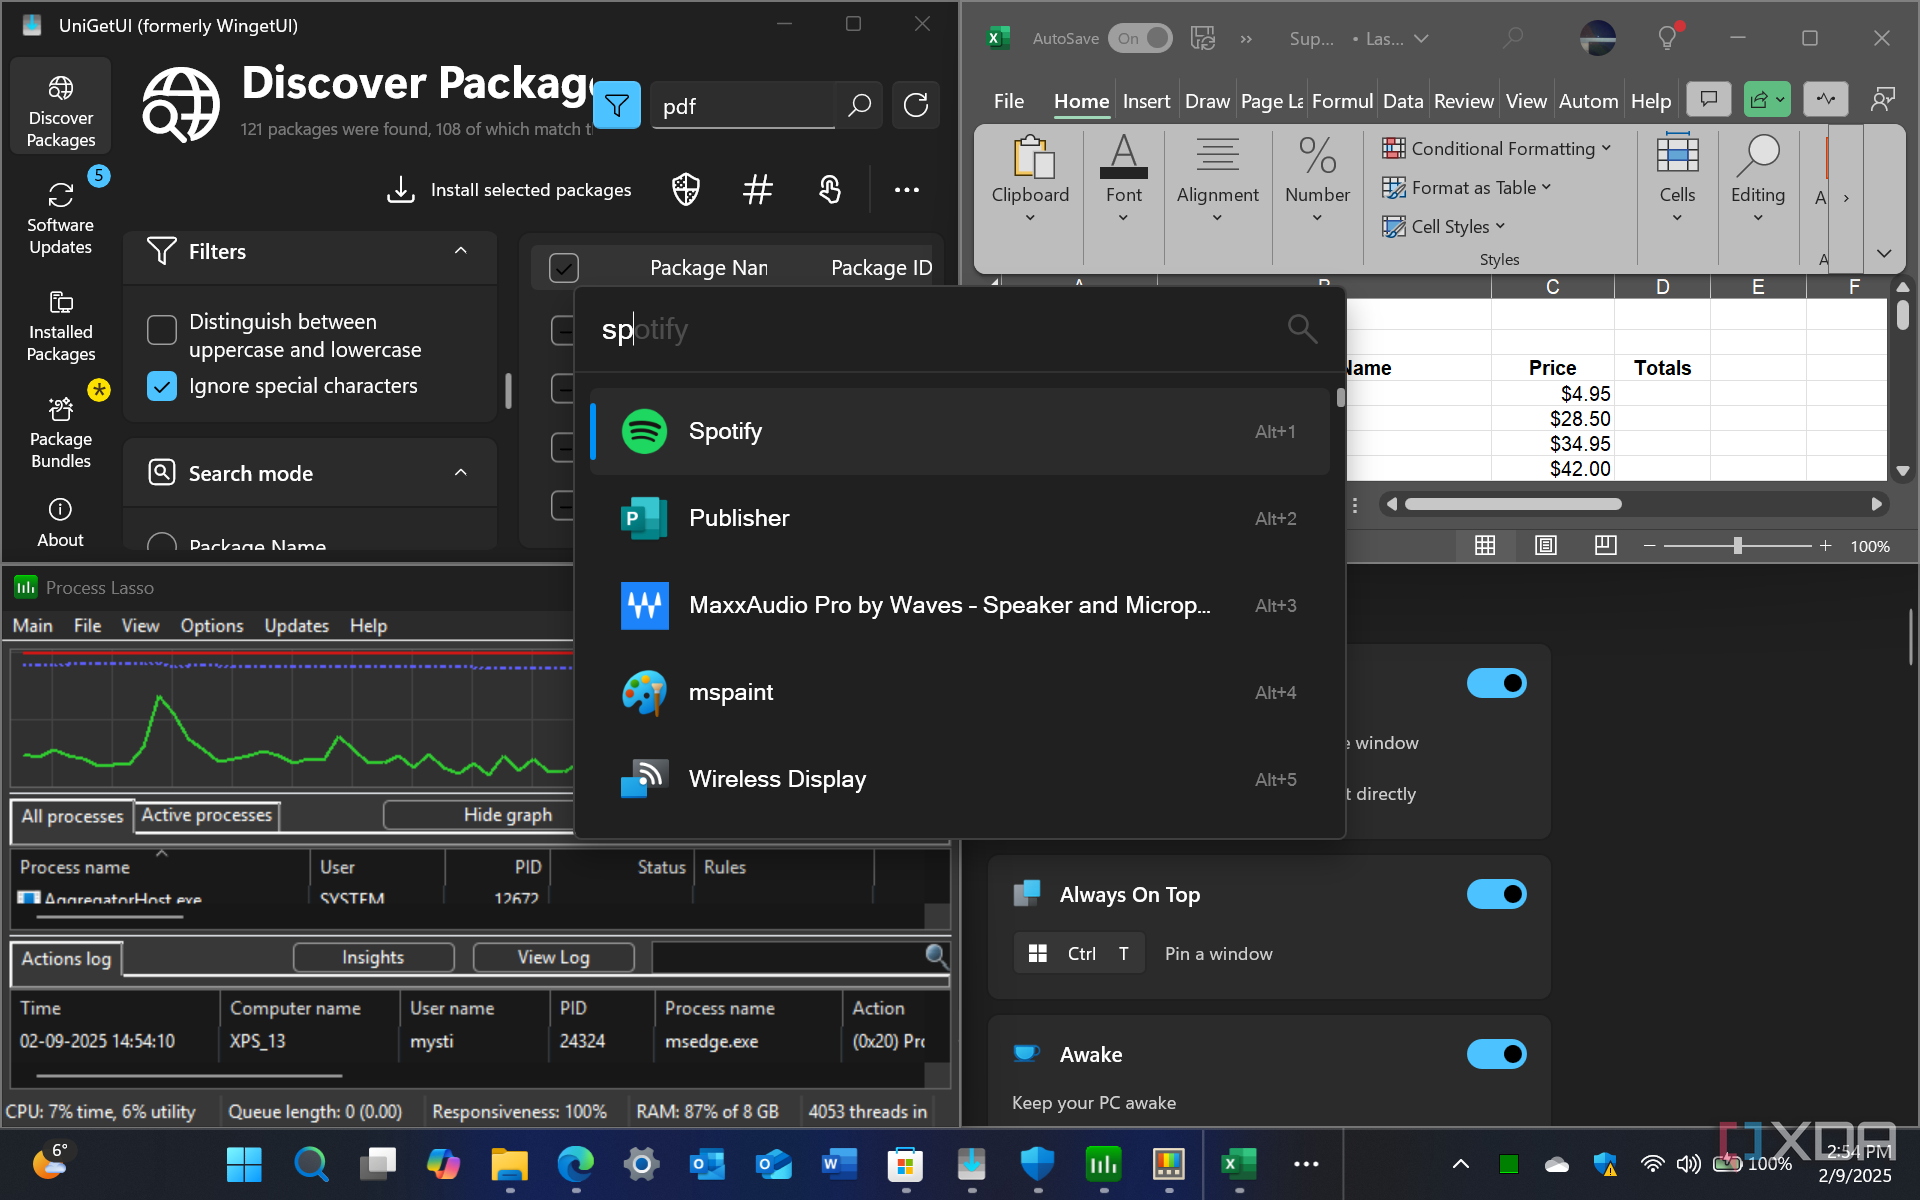1920x1200 pixels.
Task: Open the View Log in Process Lasso
Action: pos(552,957)
